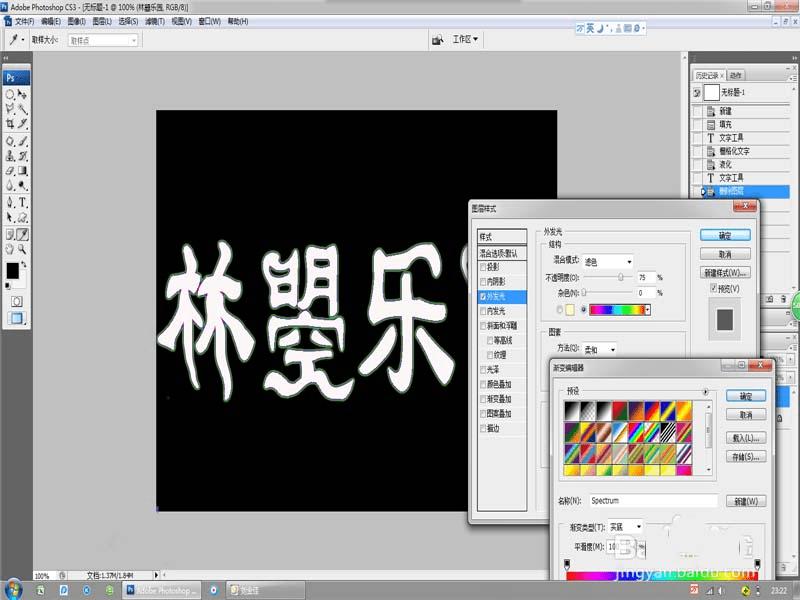Select the Clone Stamp tool
The width and height of the screenshot is (800, 600).
(10, 156)
